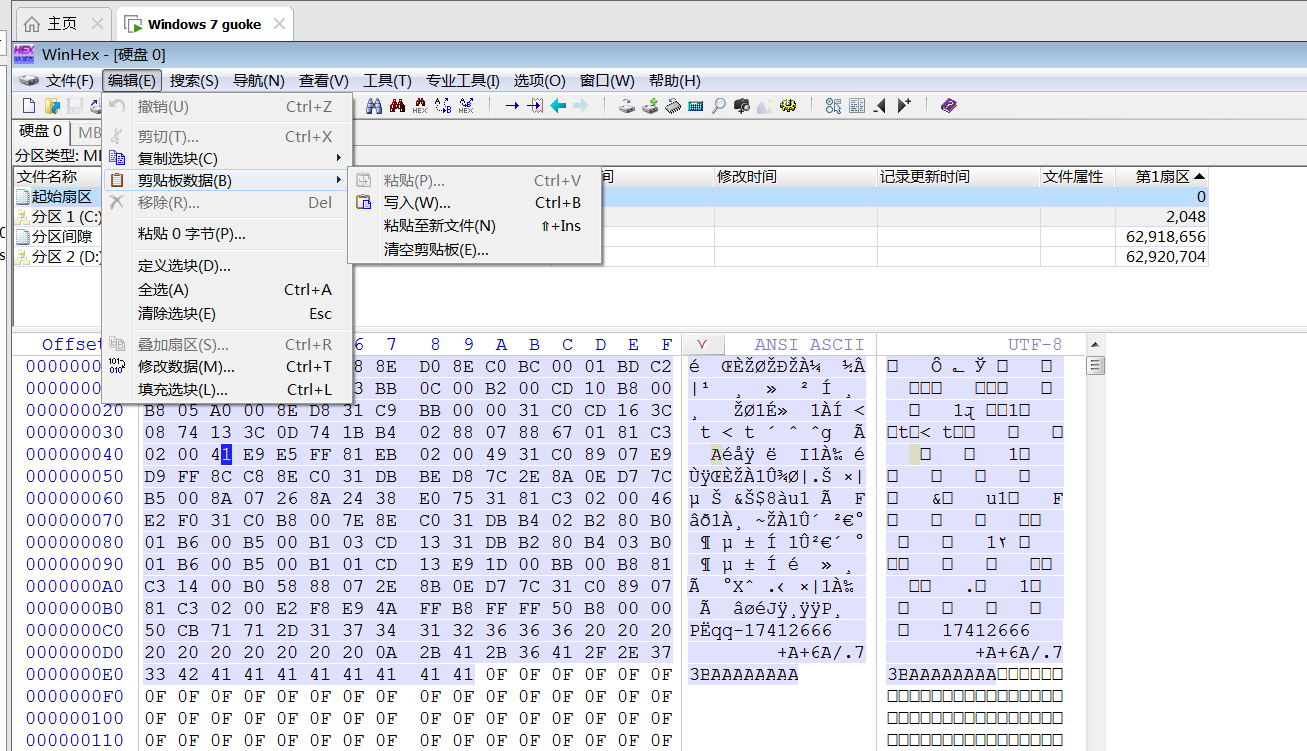Select the 分区间隙 row

(611, 237)
